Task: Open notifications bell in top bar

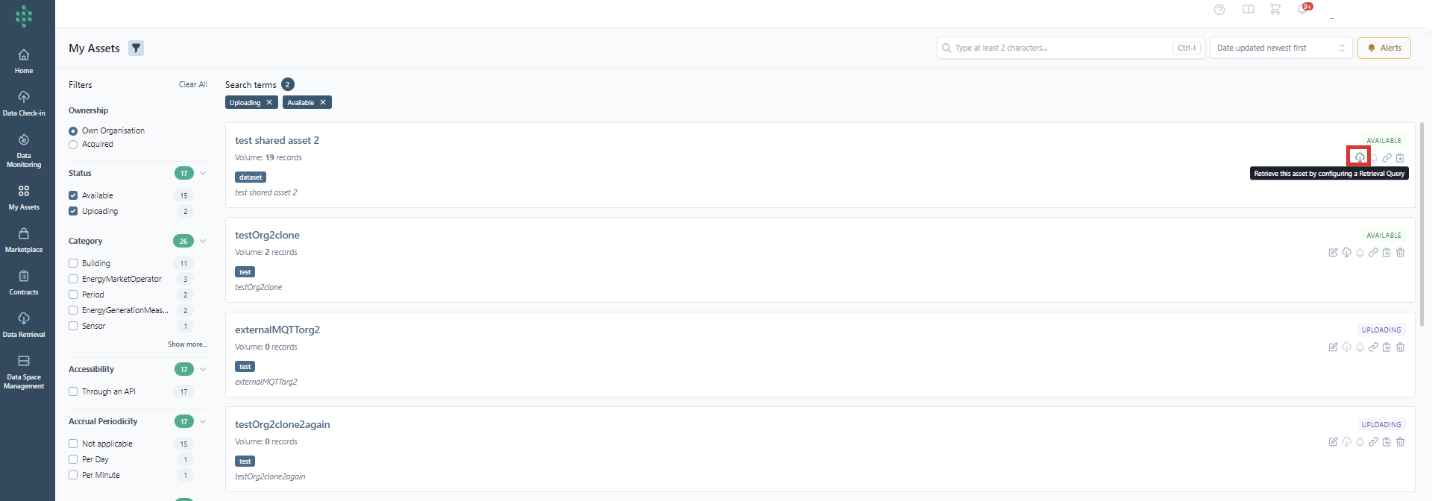Action: 1303,9
